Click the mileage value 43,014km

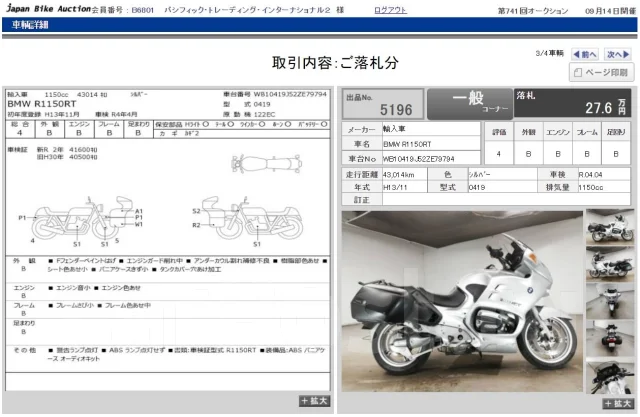[x=404, y=175]
